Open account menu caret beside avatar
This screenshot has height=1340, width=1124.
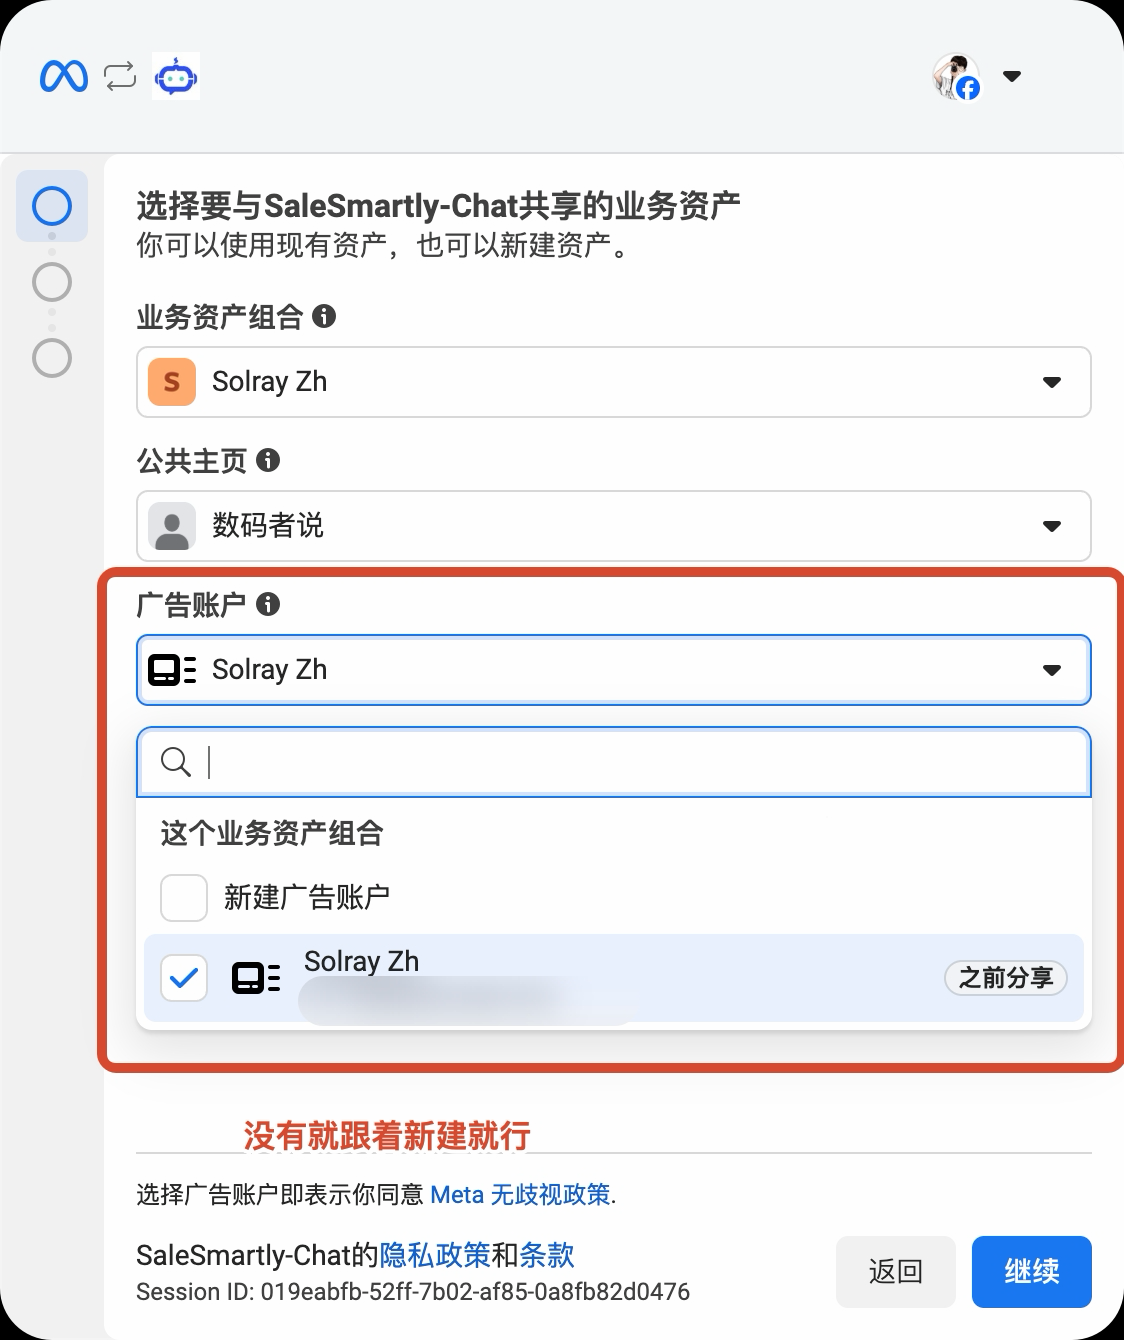[x=1012, y=76]
